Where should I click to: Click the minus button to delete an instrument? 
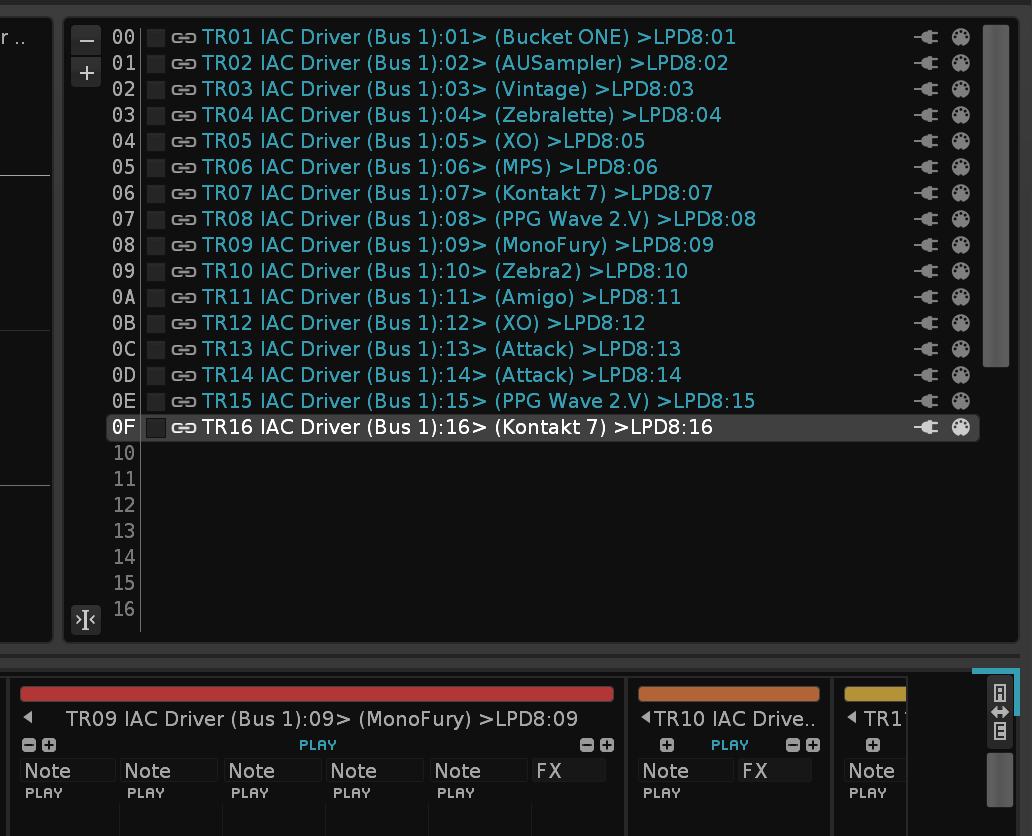[x=87, y=41]
